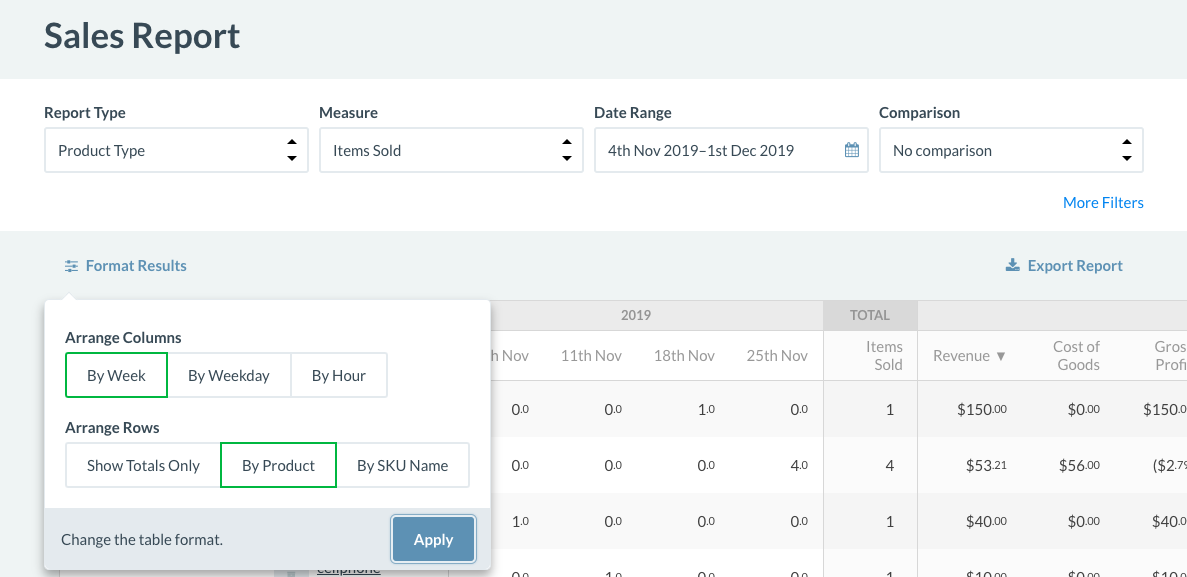Click the 25th Nov column header

click(777, 356)
